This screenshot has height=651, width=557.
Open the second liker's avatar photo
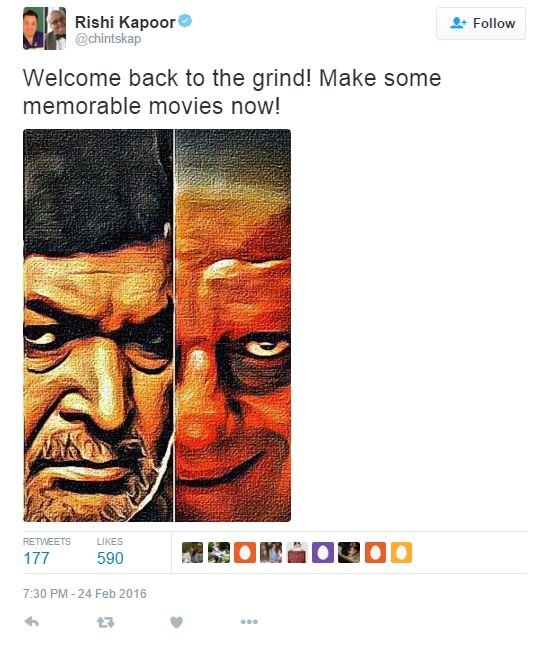pos(219,553)
